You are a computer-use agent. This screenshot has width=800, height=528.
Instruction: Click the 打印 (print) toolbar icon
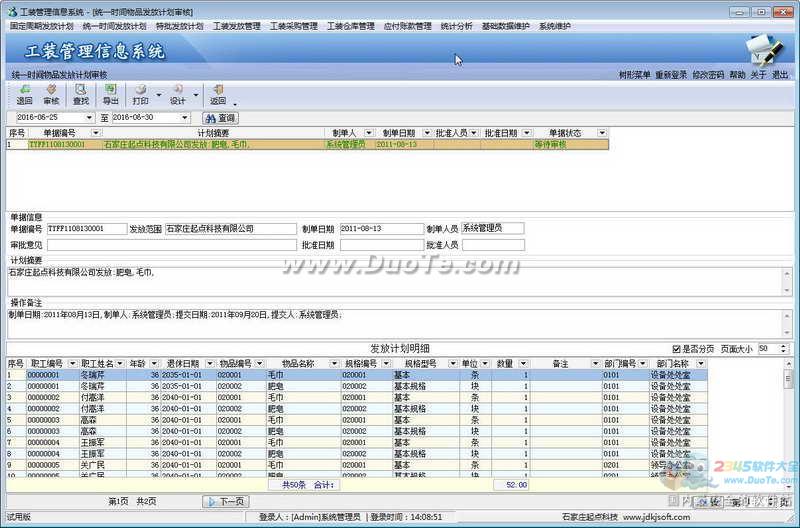point(141,94)
